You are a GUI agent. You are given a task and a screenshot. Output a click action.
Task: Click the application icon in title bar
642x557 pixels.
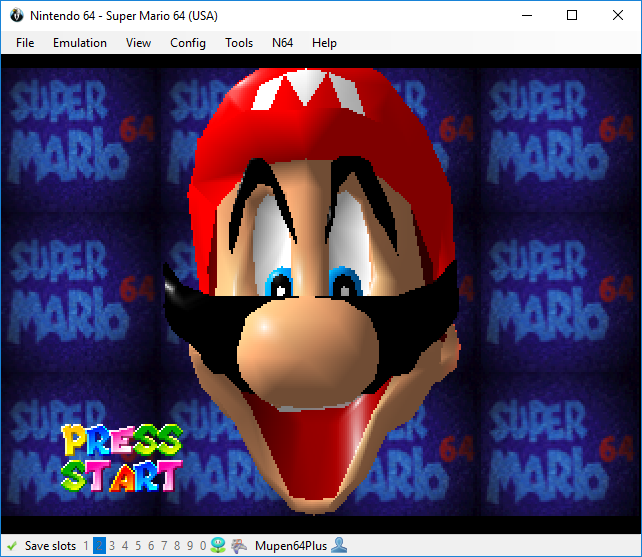pyautogui.click(x=17, y=16)
